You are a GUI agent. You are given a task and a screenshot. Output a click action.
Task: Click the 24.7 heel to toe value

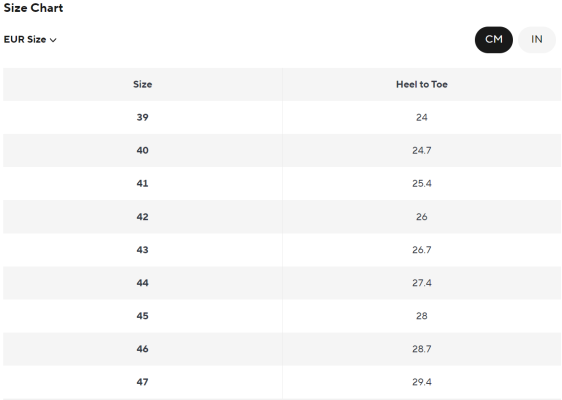[x=422, y=150]
